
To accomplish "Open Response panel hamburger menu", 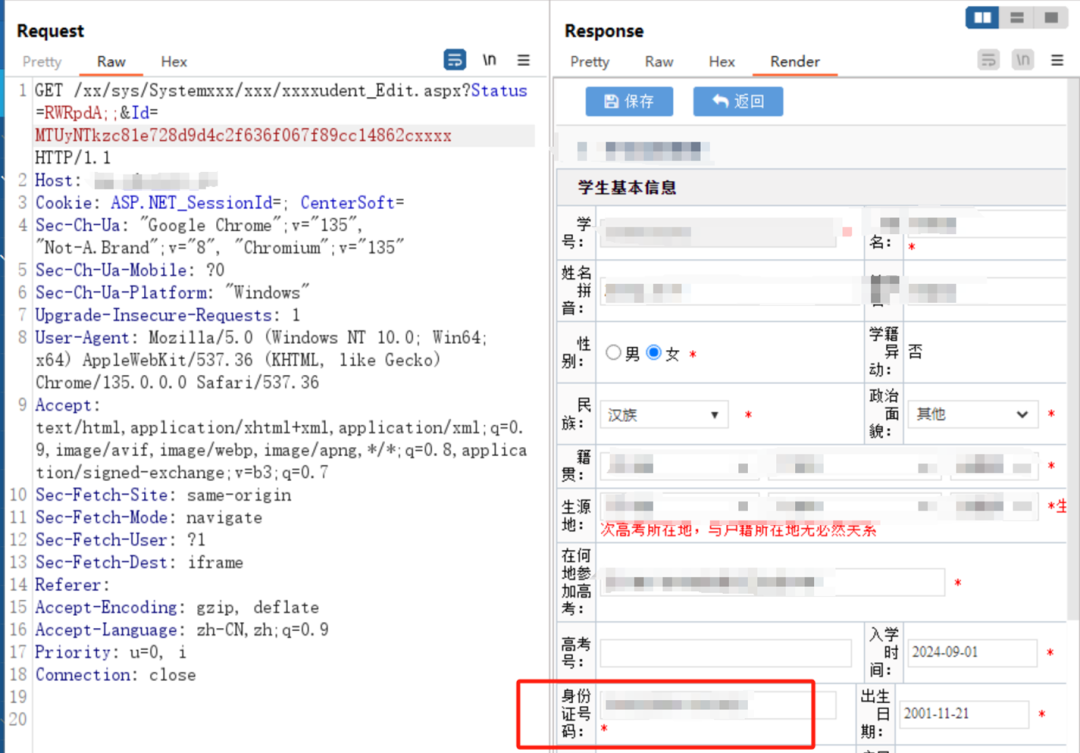I will (x=1057, y=60).
